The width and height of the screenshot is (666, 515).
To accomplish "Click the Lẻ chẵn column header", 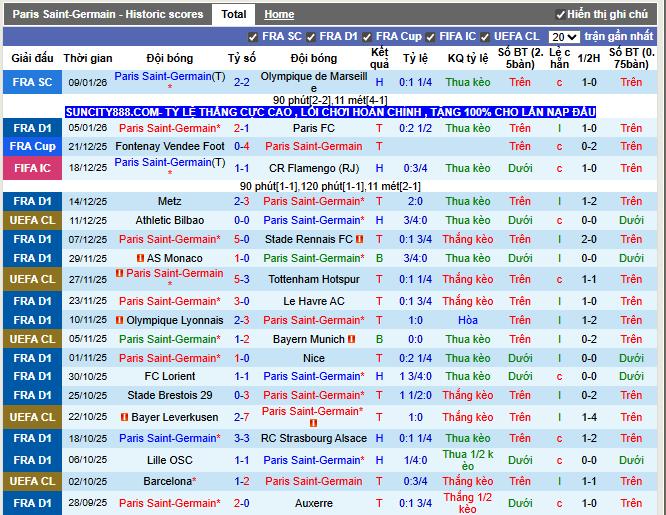I will coord(559,58).
